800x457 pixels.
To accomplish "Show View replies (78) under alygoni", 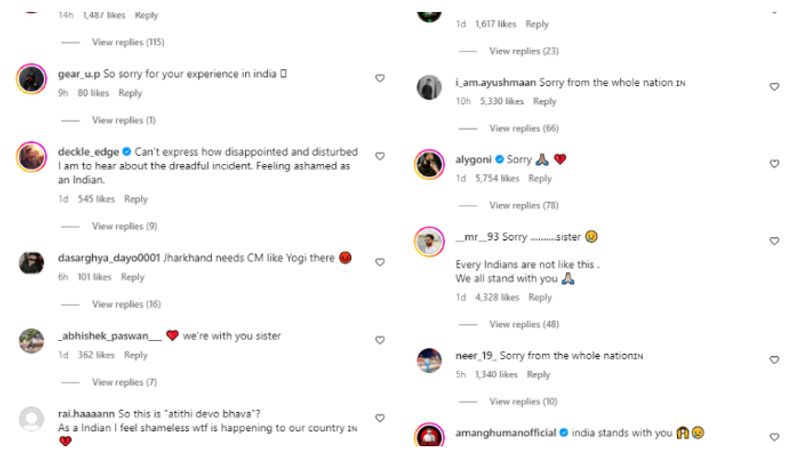I will [x=523, y=205].
